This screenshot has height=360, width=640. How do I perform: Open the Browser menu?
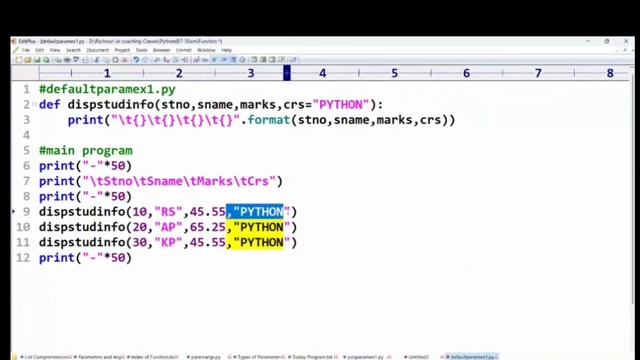coord(162,50)
